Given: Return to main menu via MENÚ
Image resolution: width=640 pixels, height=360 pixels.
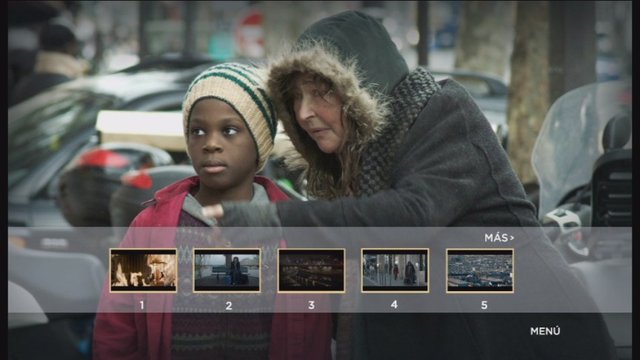Looking at the screenshot, I should [545, 331].
